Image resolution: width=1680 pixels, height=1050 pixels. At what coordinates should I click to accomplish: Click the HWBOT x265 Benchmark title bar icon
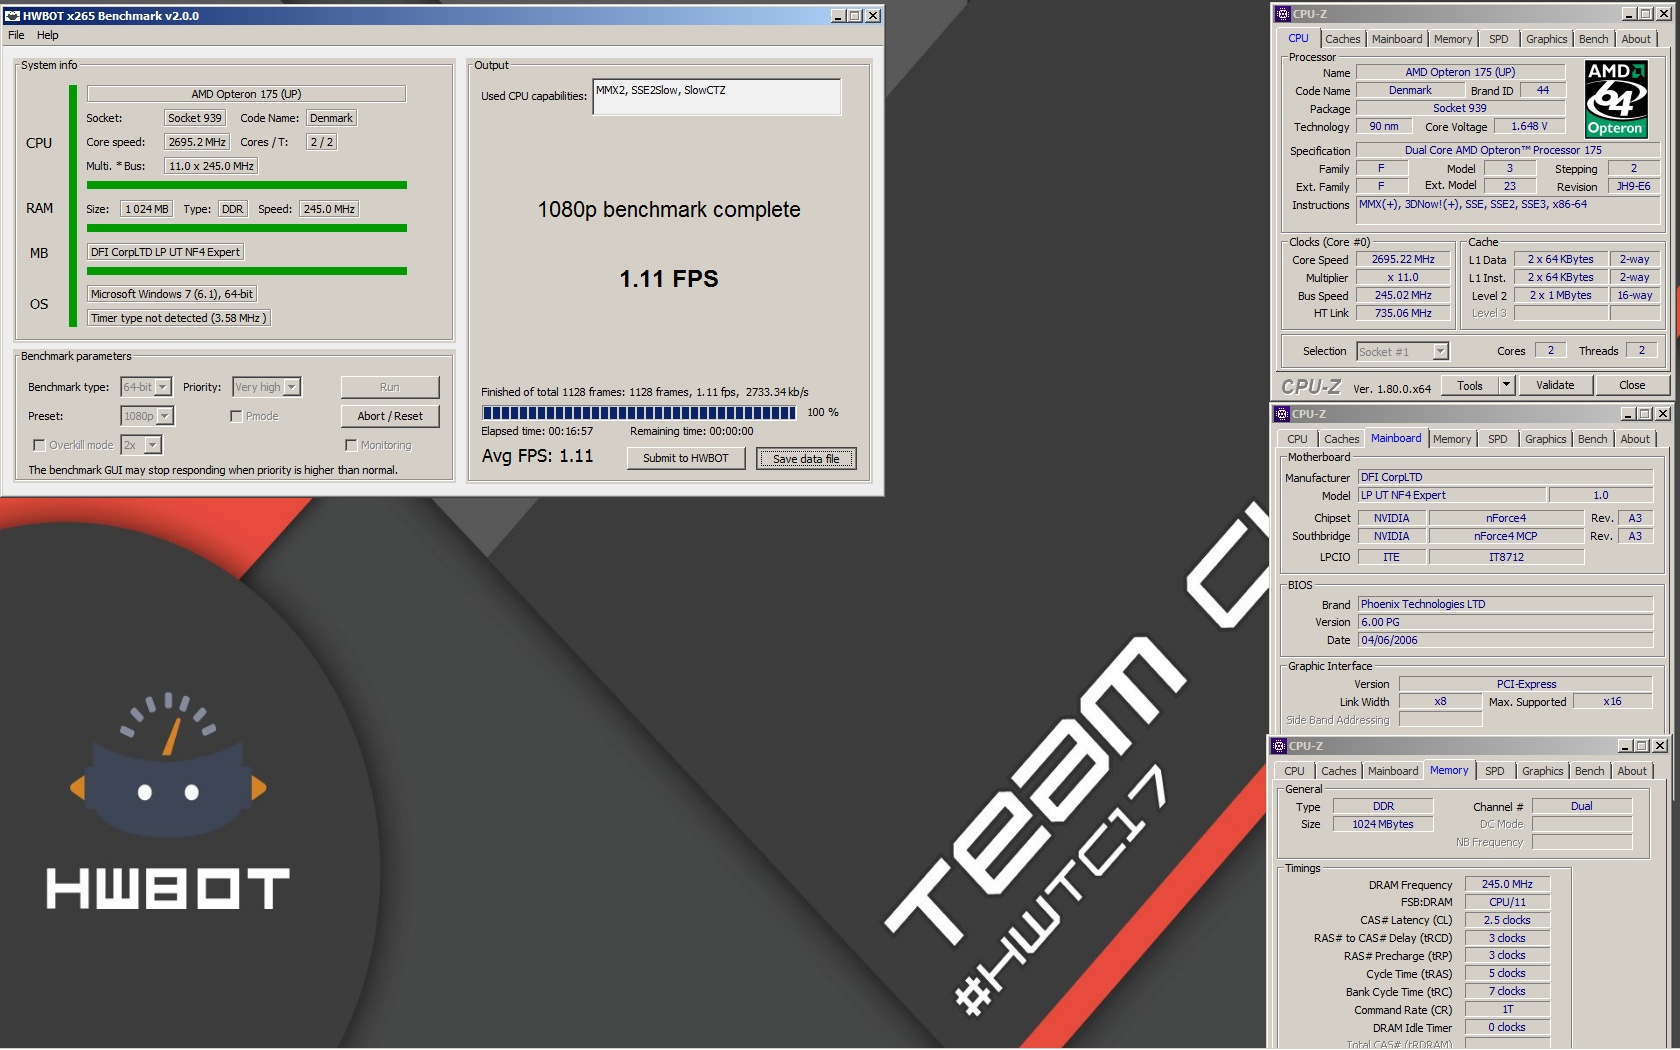[x=12, y=16]
